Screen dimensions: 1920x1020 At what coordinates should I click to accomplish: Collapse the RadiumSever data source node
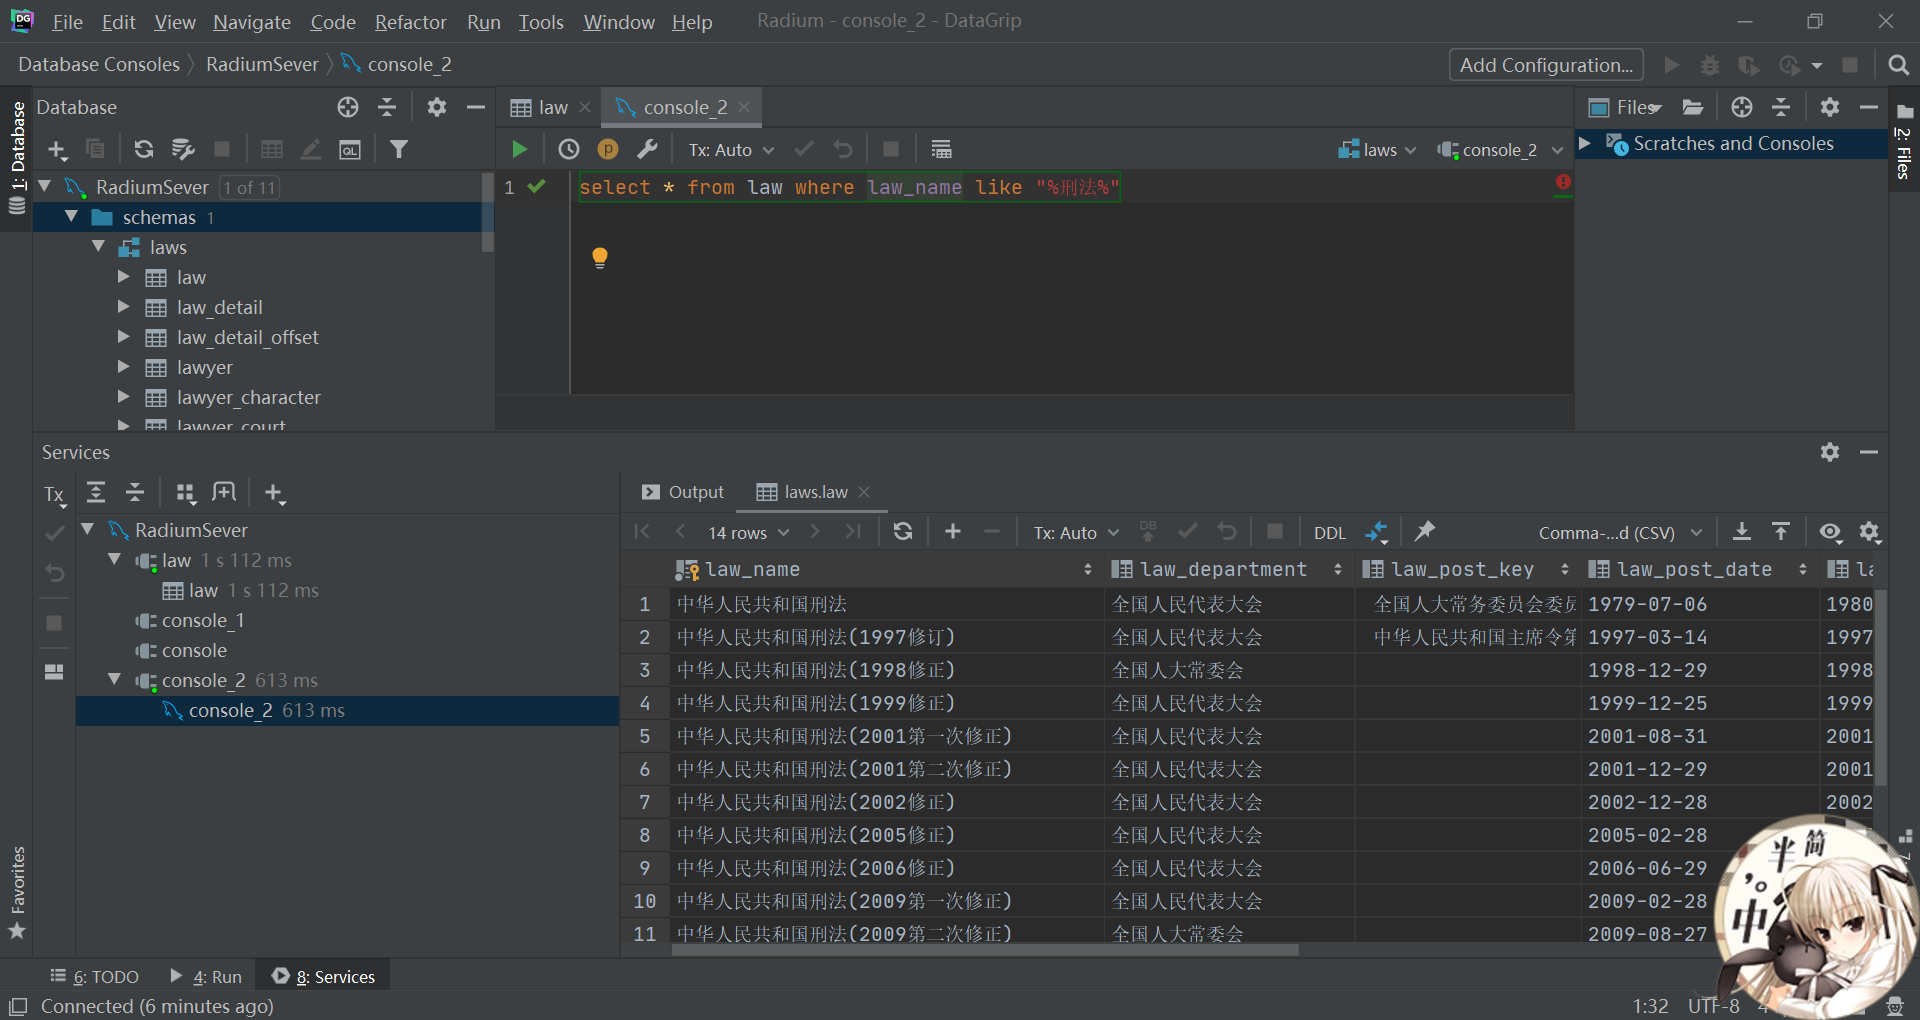point(44,186)
